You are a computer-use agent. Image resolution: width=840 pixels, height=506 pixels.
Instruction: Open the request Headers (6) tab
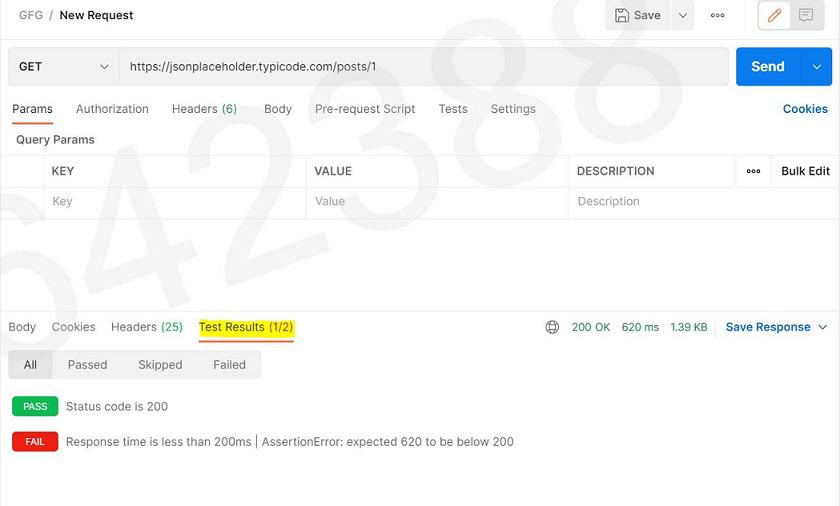click(x=204, y=109)
